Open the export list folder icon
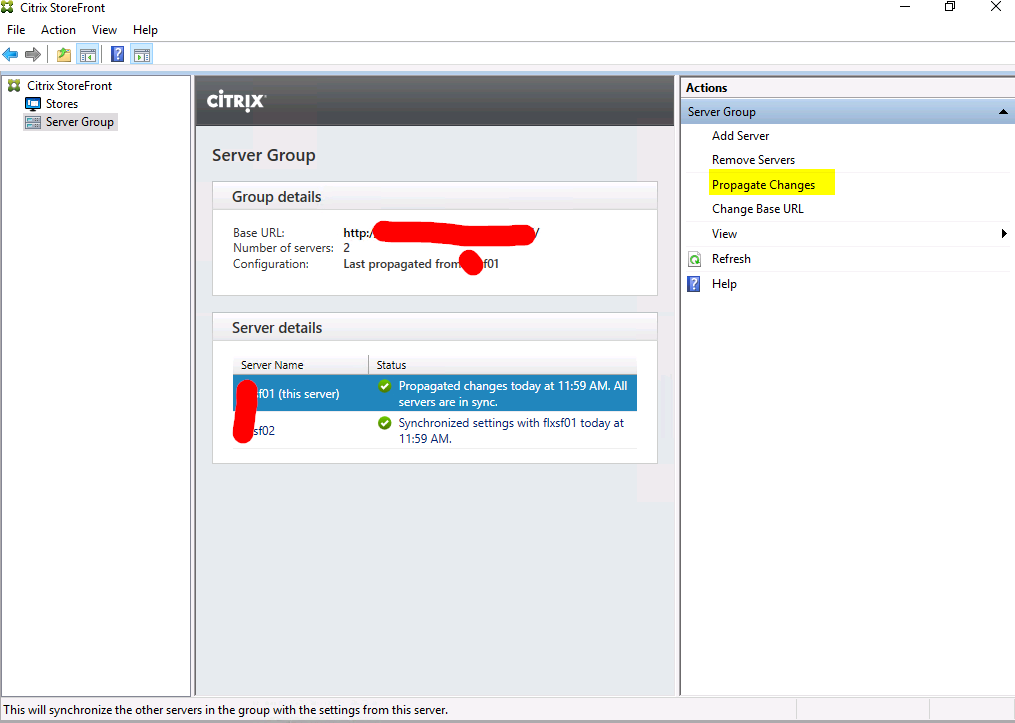This screenshot has height=723, width=1015. click(62, 53)
